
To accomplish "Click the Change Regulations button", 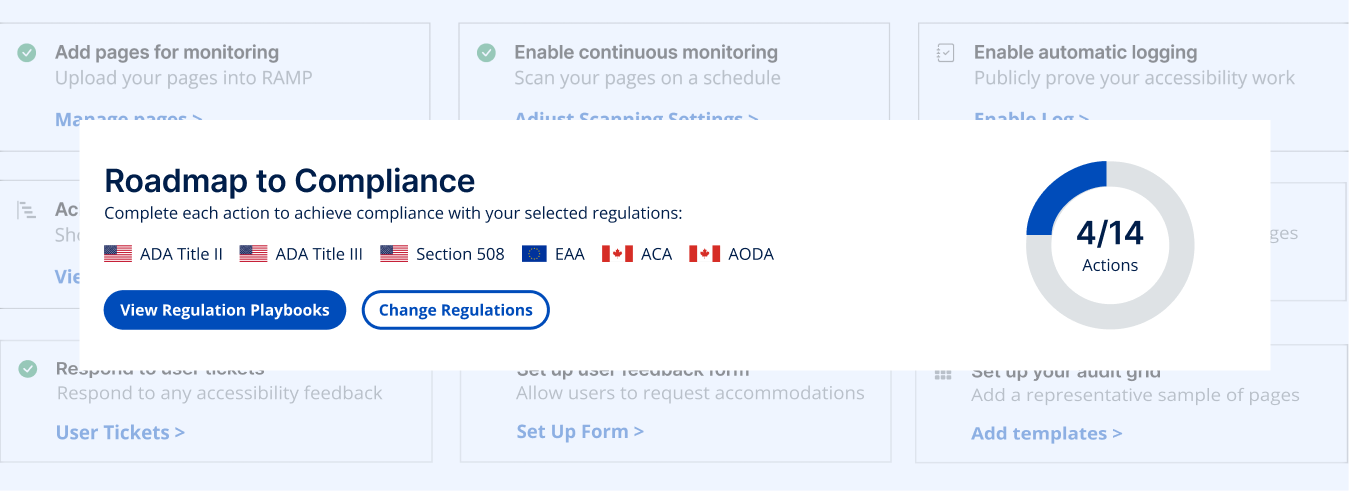I will [x=456, y=310].
